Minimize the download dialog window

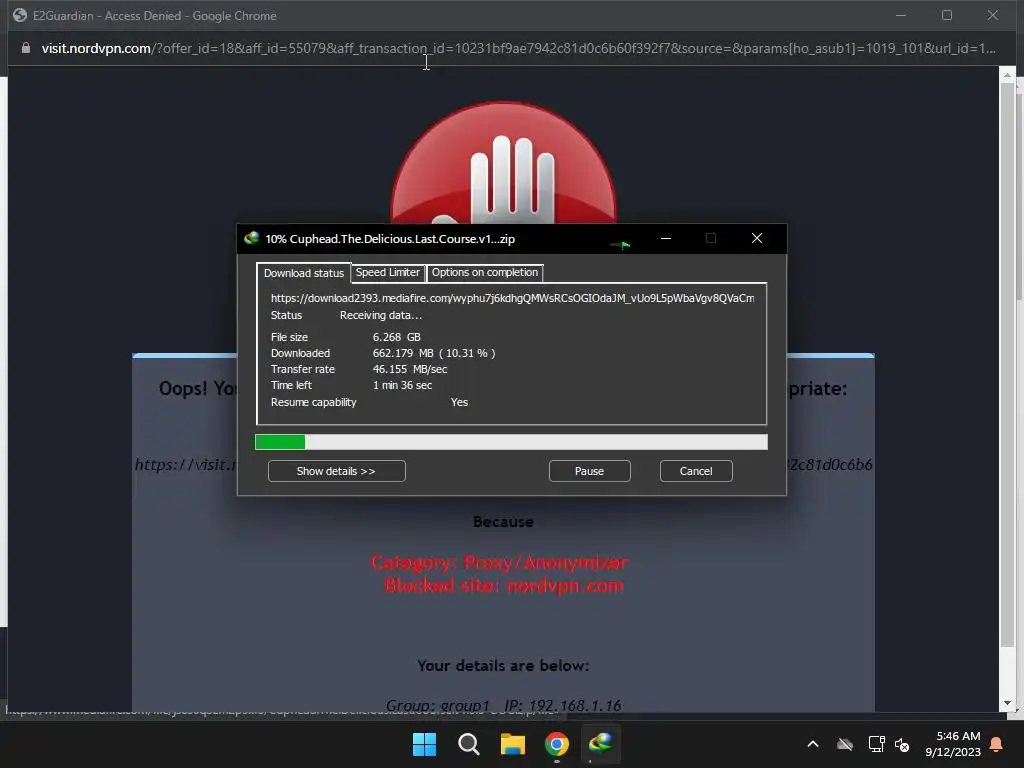pyautogui.click(x=665, y=238)
